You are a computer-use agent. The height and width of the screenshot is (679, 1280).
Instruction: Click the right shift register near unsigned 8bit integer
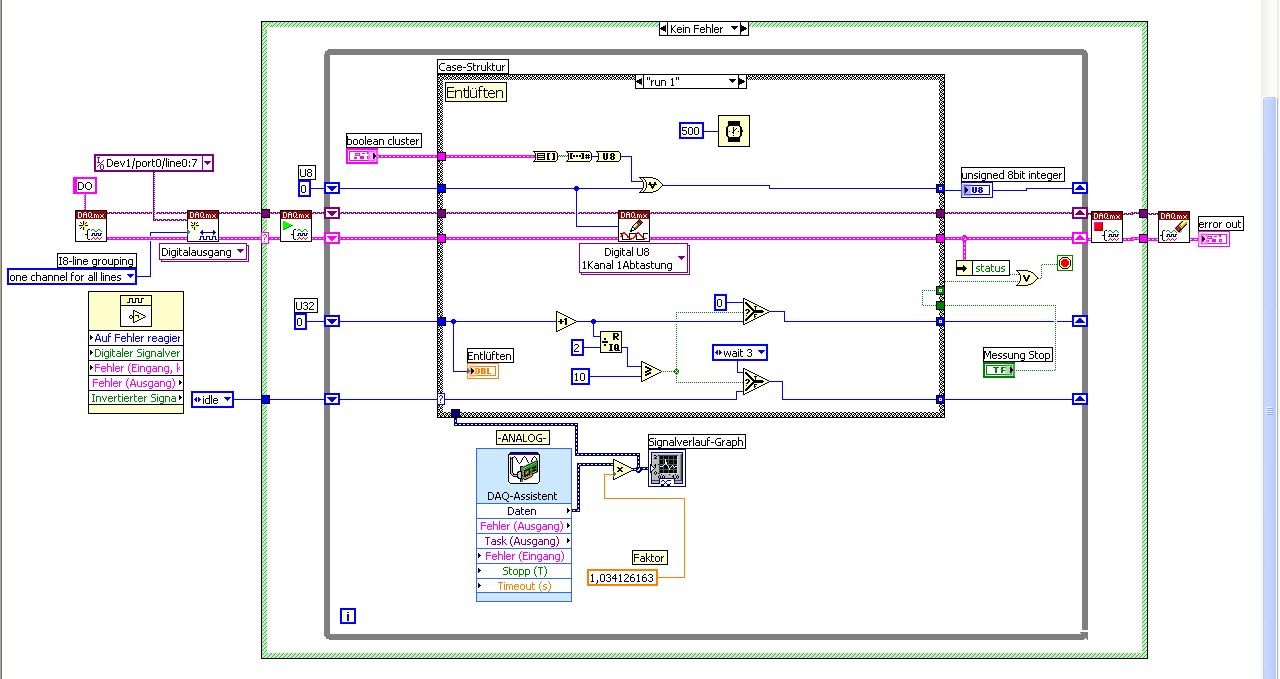click(1079, 188)
